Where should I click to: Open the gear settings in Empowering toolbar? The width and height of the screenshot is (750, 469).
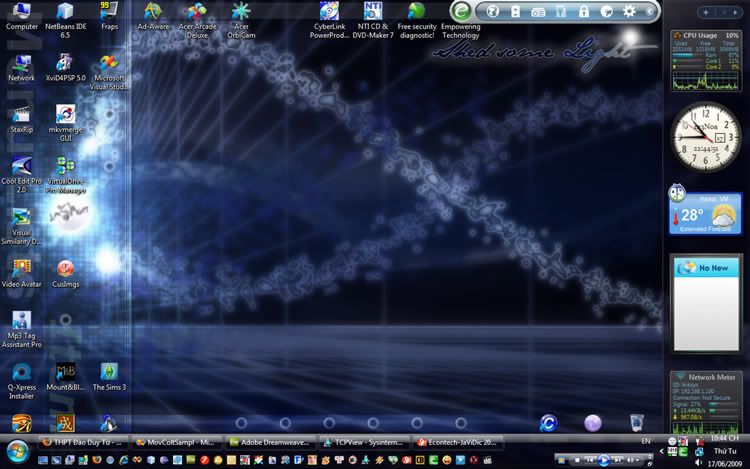point(629,11)
